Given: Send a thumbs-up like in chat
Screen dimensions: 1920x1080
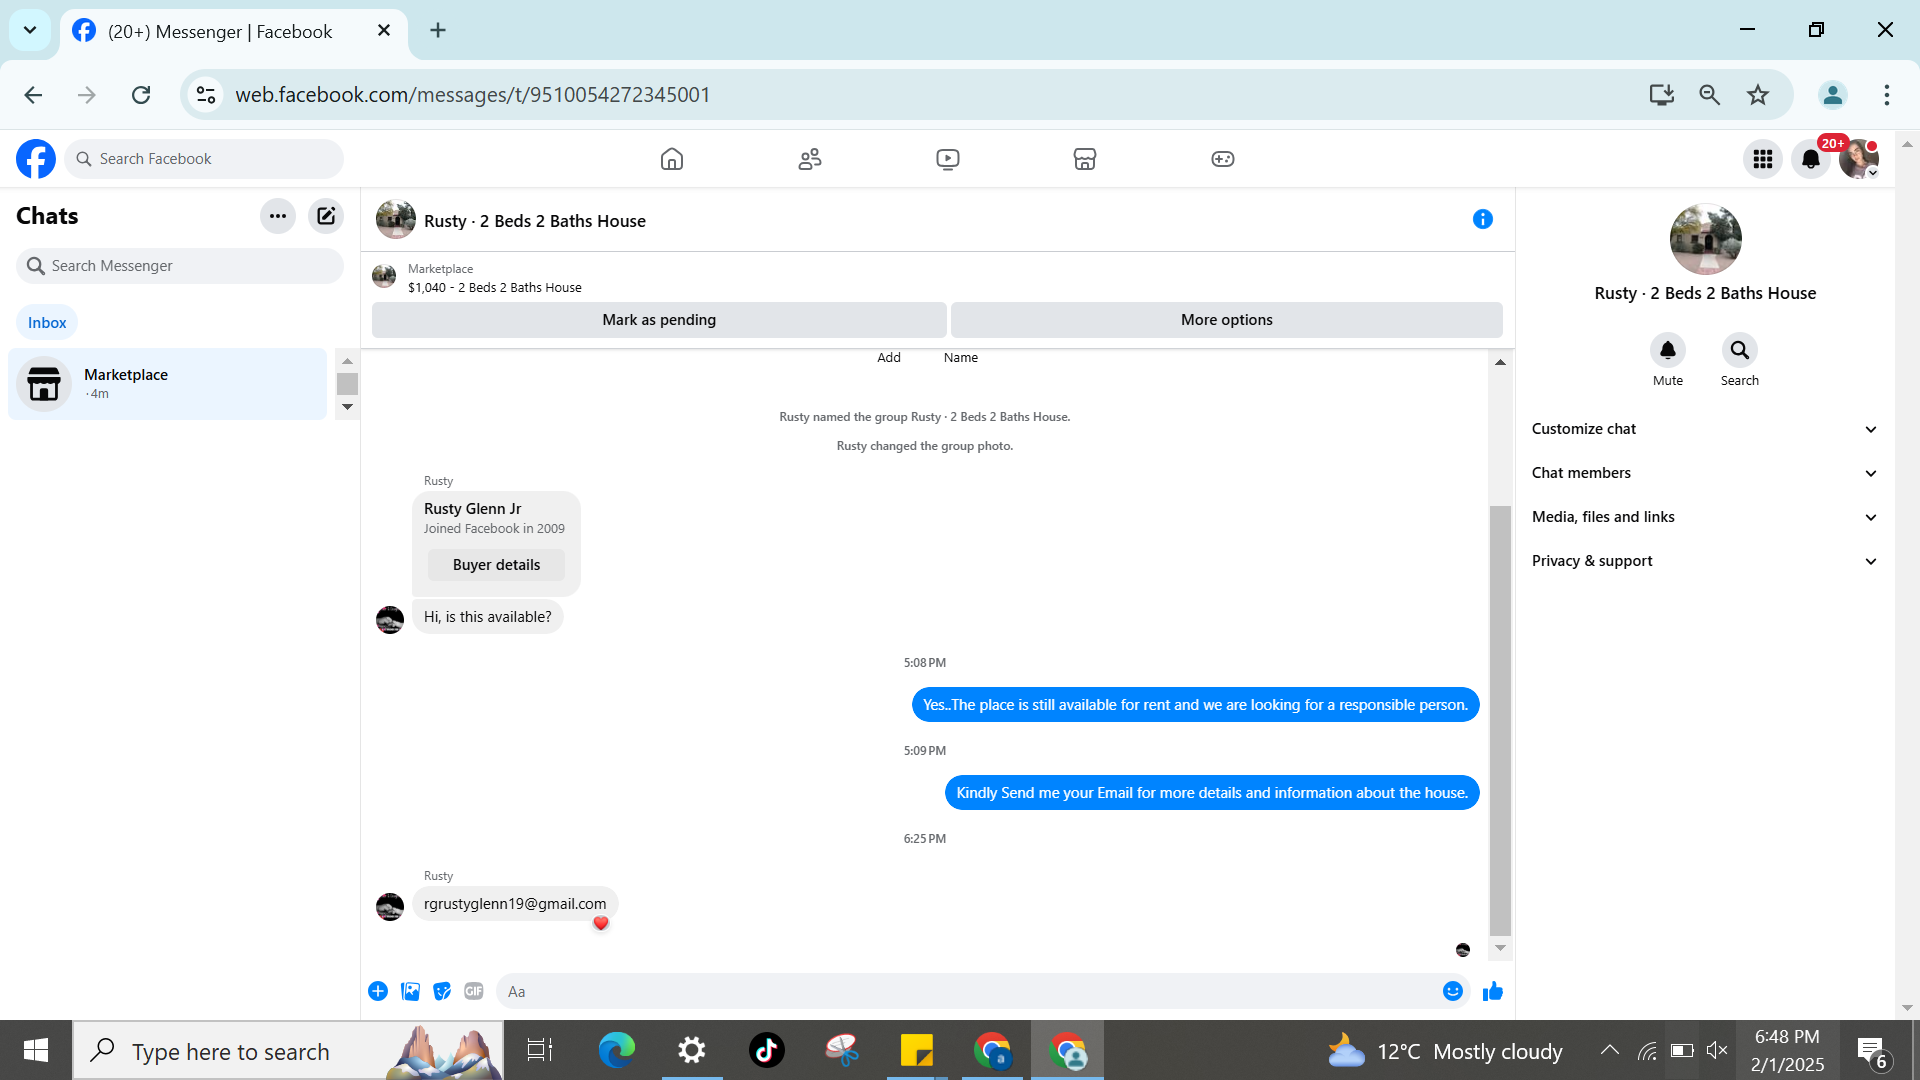Looking at the screenshot, I should click(x=1492, y=991).
